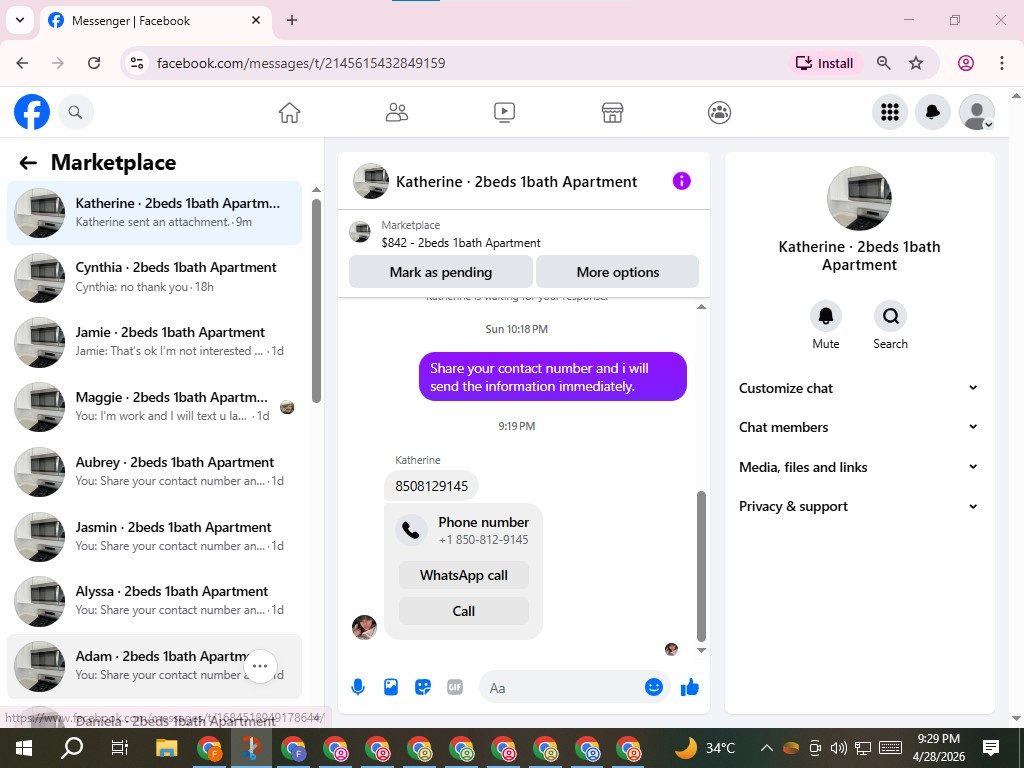The height and width of the screenshot is (768, 1024).
Task: Open the Facebook search icon
Action: pyautogui.click(x=76, y=112)
